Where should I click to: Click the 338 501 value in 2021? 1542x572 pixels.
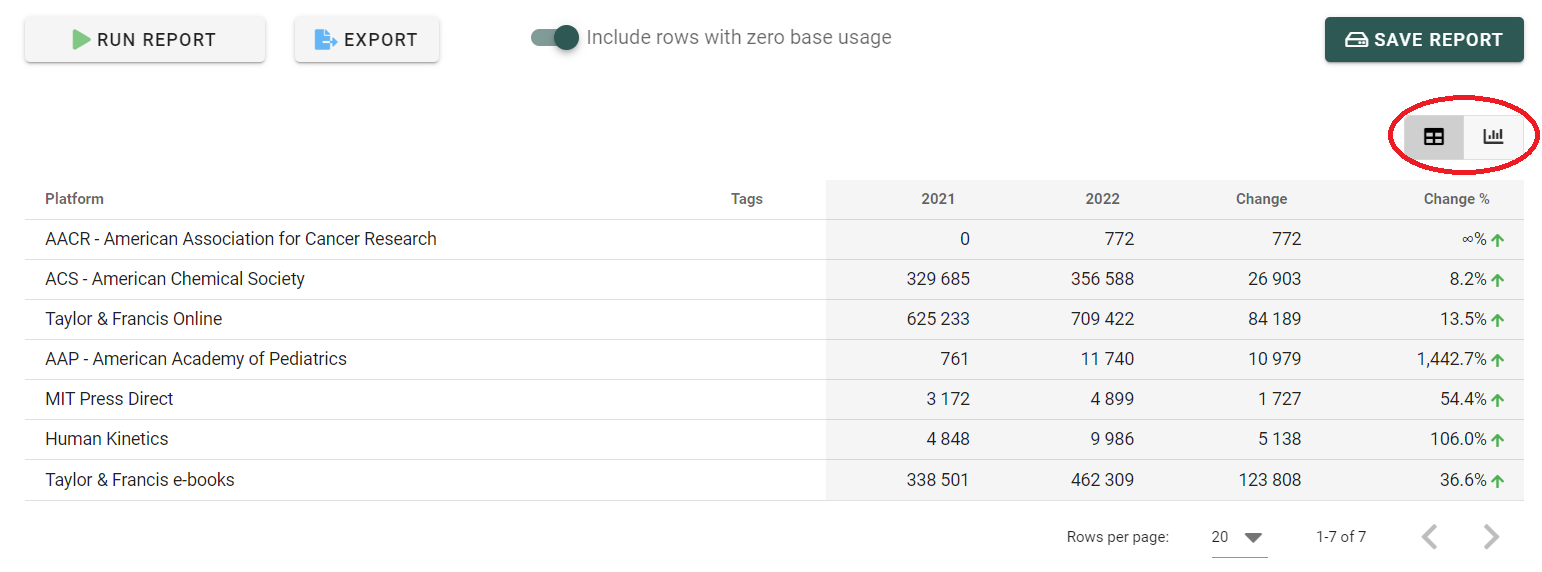938,480
